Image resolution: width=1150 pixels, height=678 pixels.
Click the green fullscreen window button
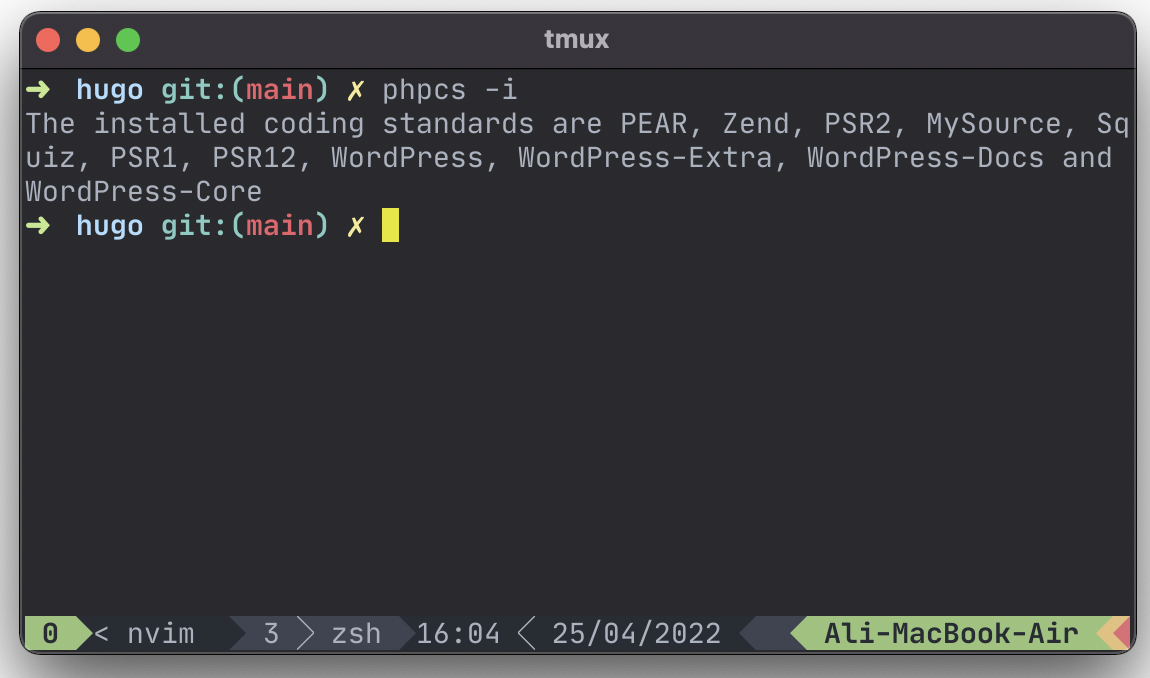pyautogui.click(x=128, y=40)
